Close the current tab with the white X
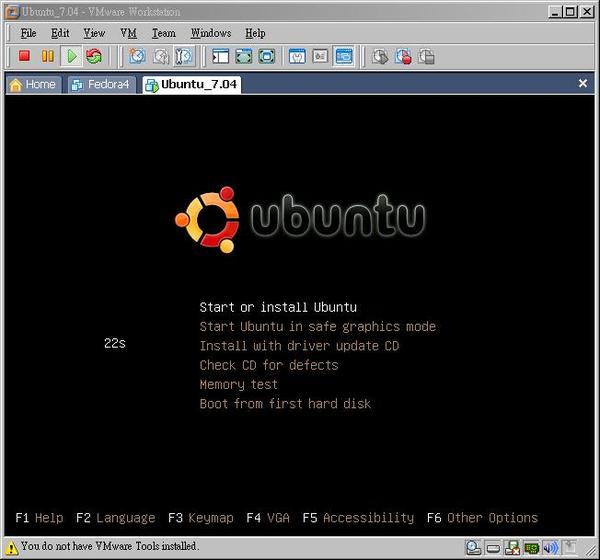 point(583,83)
